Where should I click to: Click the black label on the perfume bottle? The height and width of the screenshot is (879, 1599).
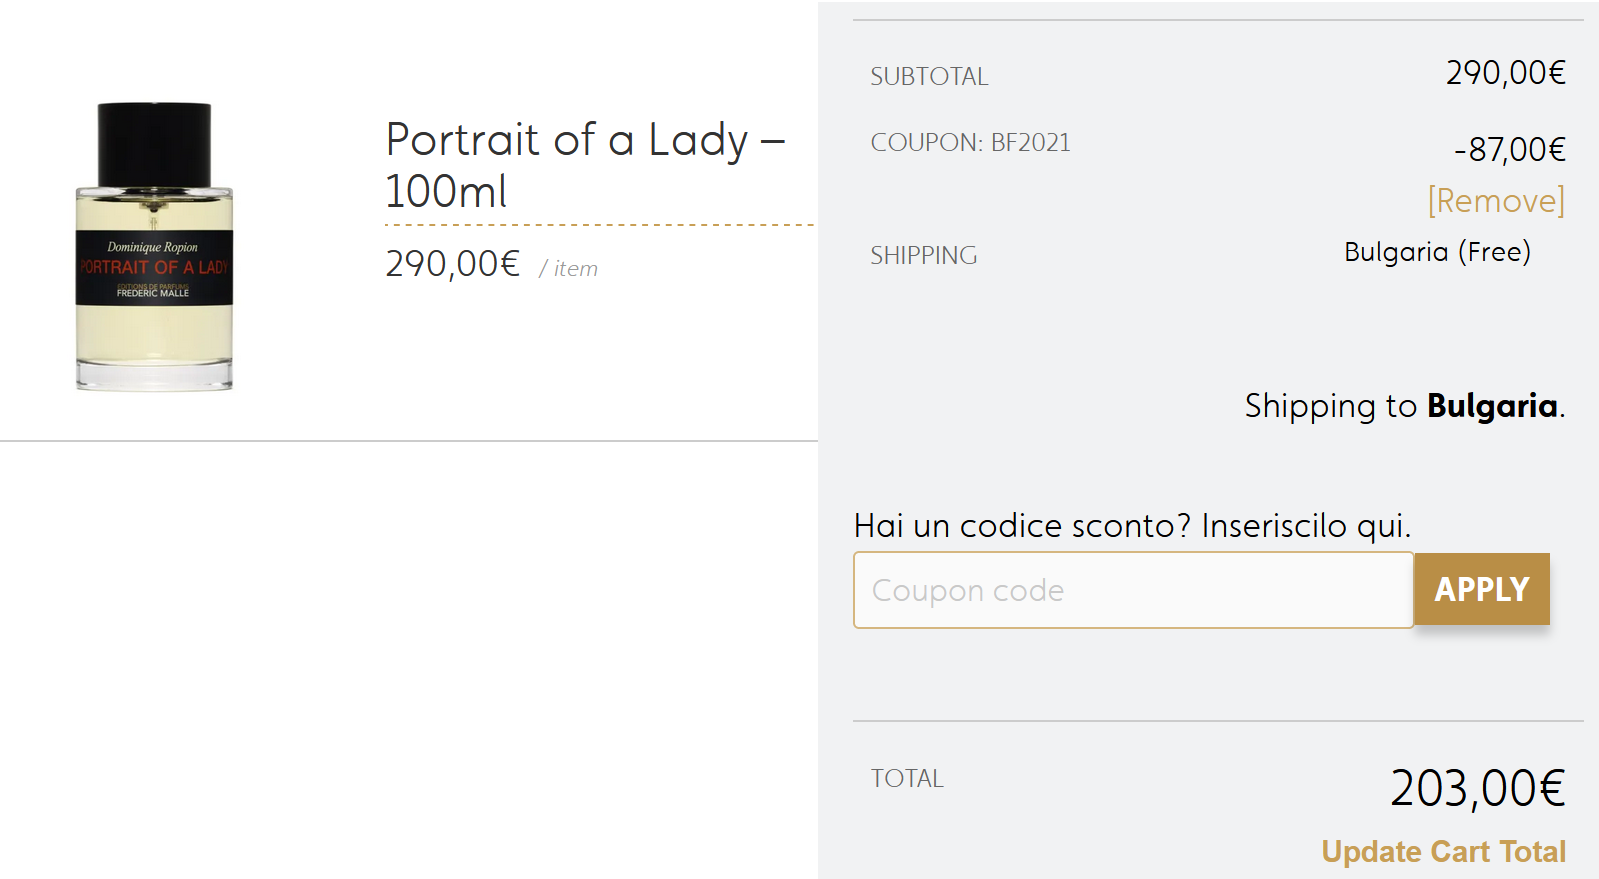[x=154, y=268]
